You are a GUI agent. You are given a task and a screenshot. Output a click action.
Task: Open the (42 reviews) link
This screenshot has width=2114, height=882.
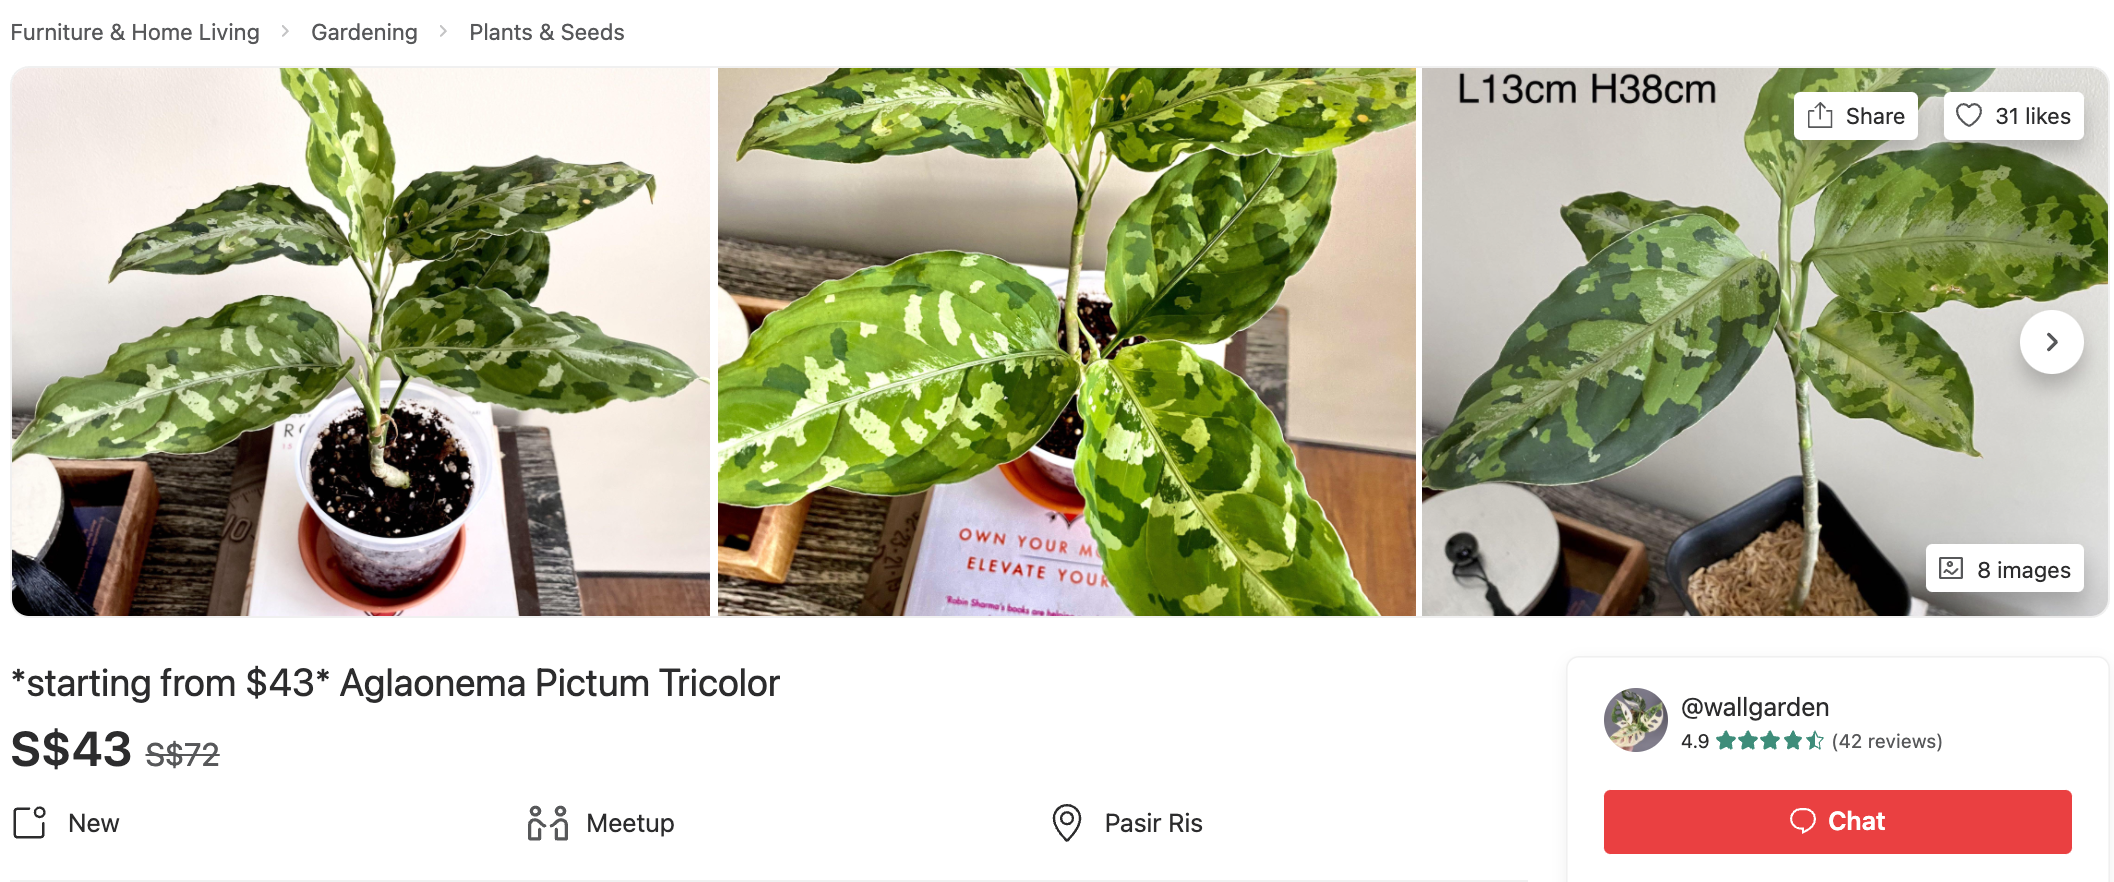pyautogui.click(x=1887, y=741)
